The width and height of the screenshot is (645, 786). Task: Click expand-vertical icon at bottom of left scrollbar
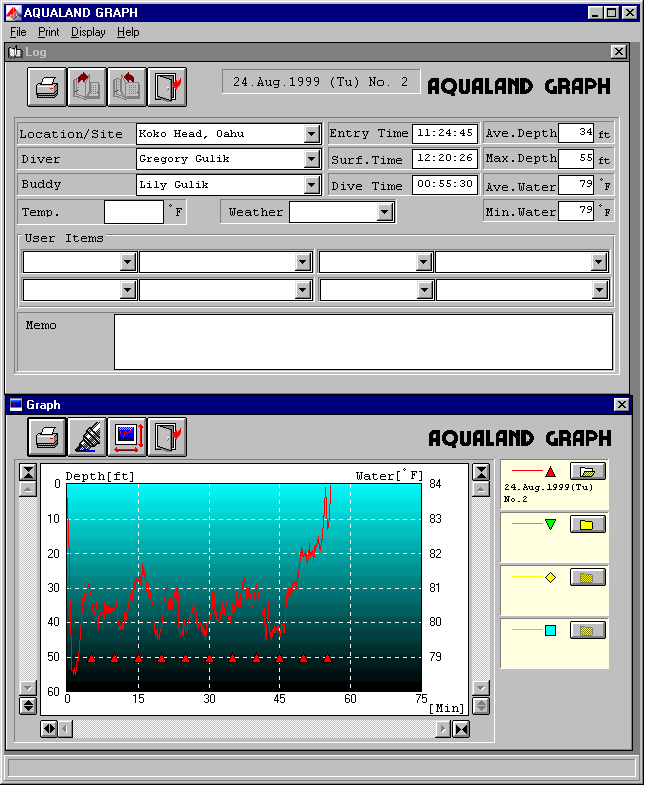pyautogui.click(x=28, y=705)
